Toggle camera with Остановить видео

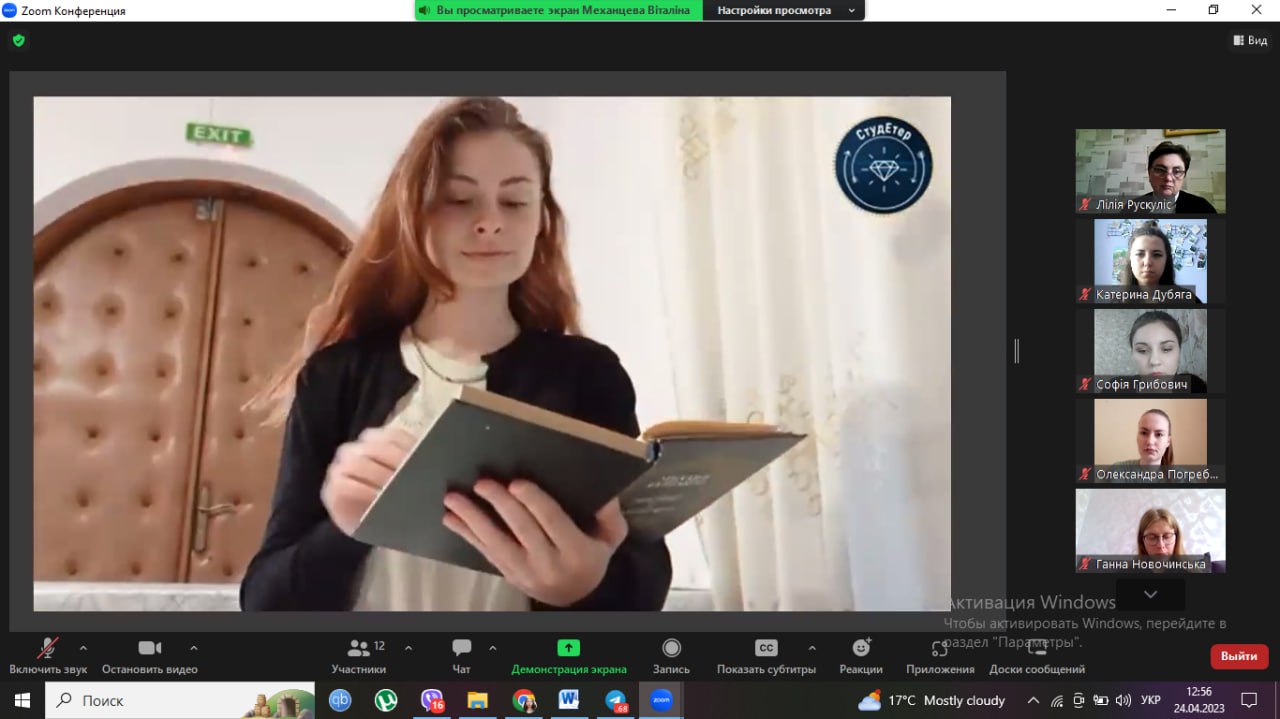[150, 648]
